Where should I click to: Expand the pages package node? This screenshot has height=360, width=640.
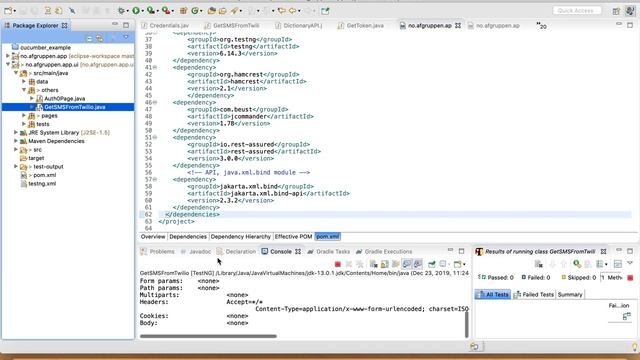24,116
